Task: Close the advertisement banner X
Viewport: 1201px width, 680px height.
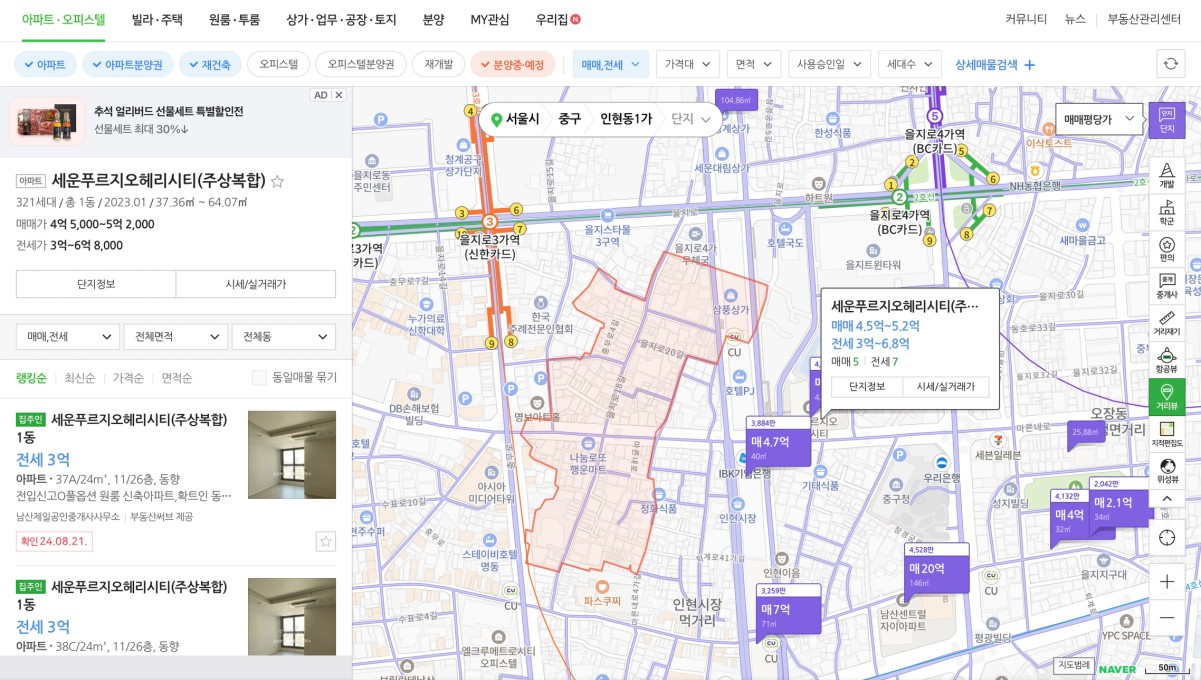Action: click(339, 95)
